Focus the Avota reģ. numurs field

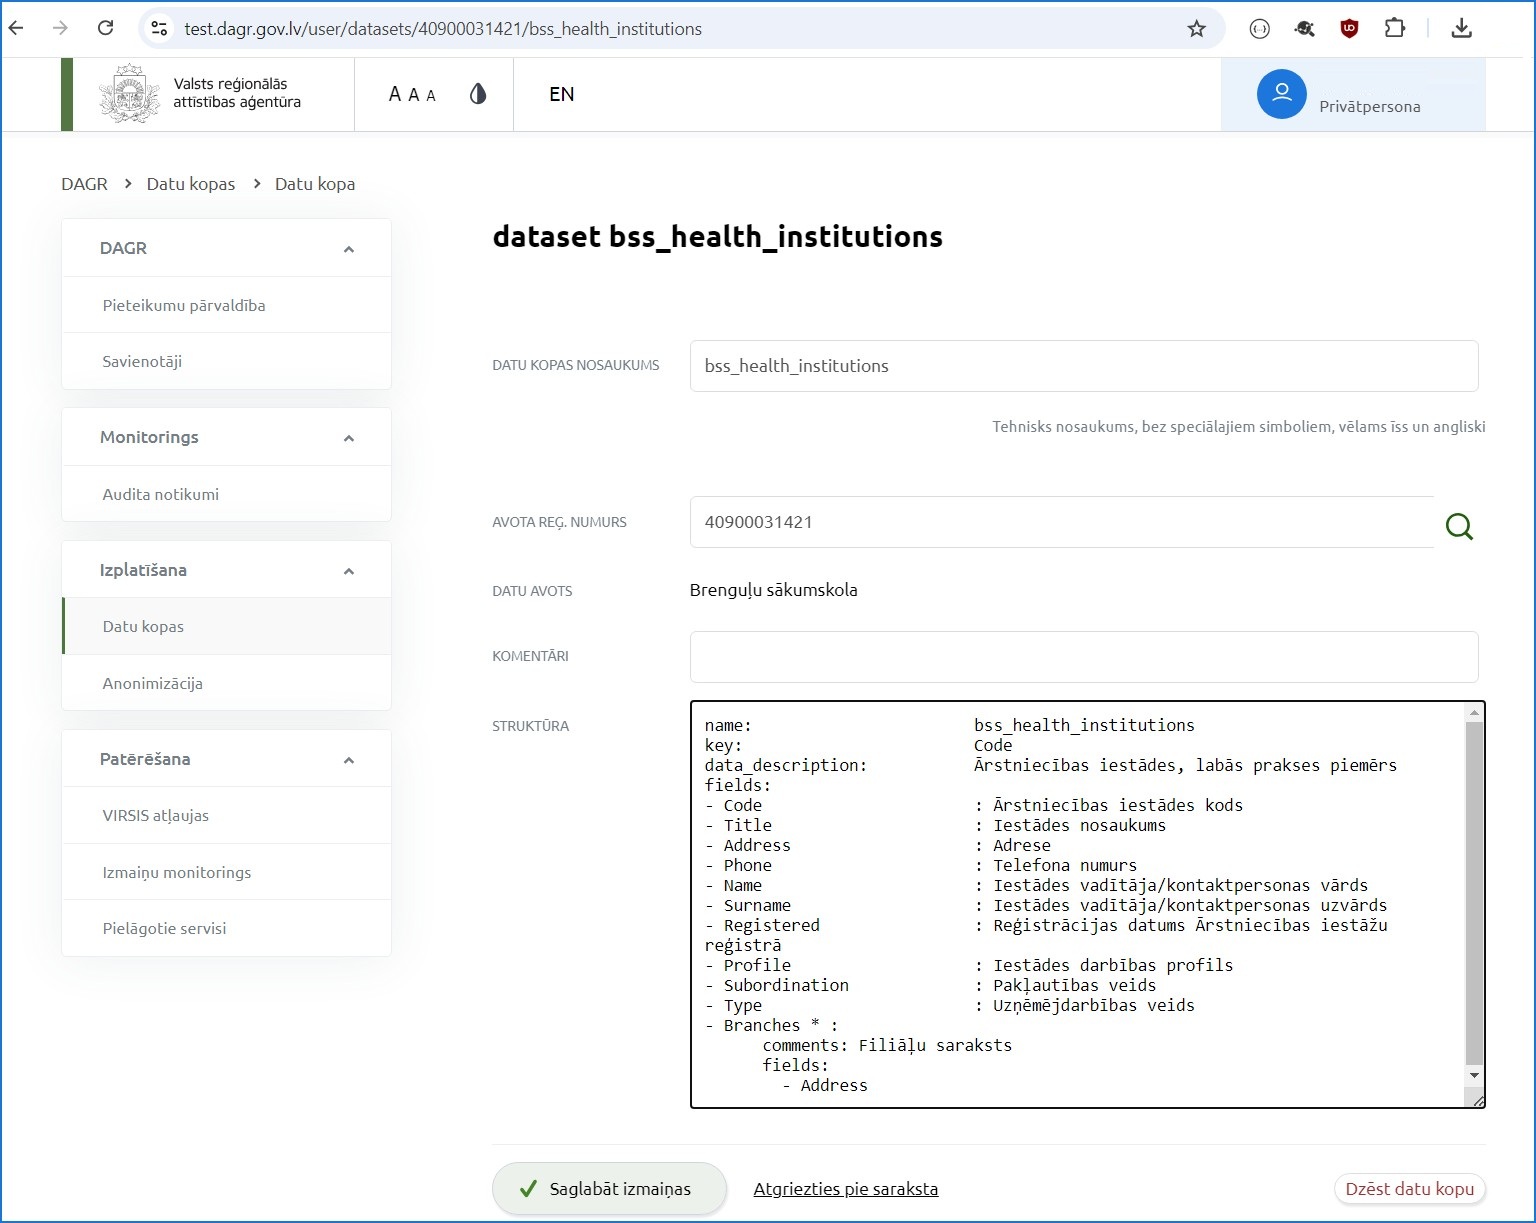point(1062,522)
